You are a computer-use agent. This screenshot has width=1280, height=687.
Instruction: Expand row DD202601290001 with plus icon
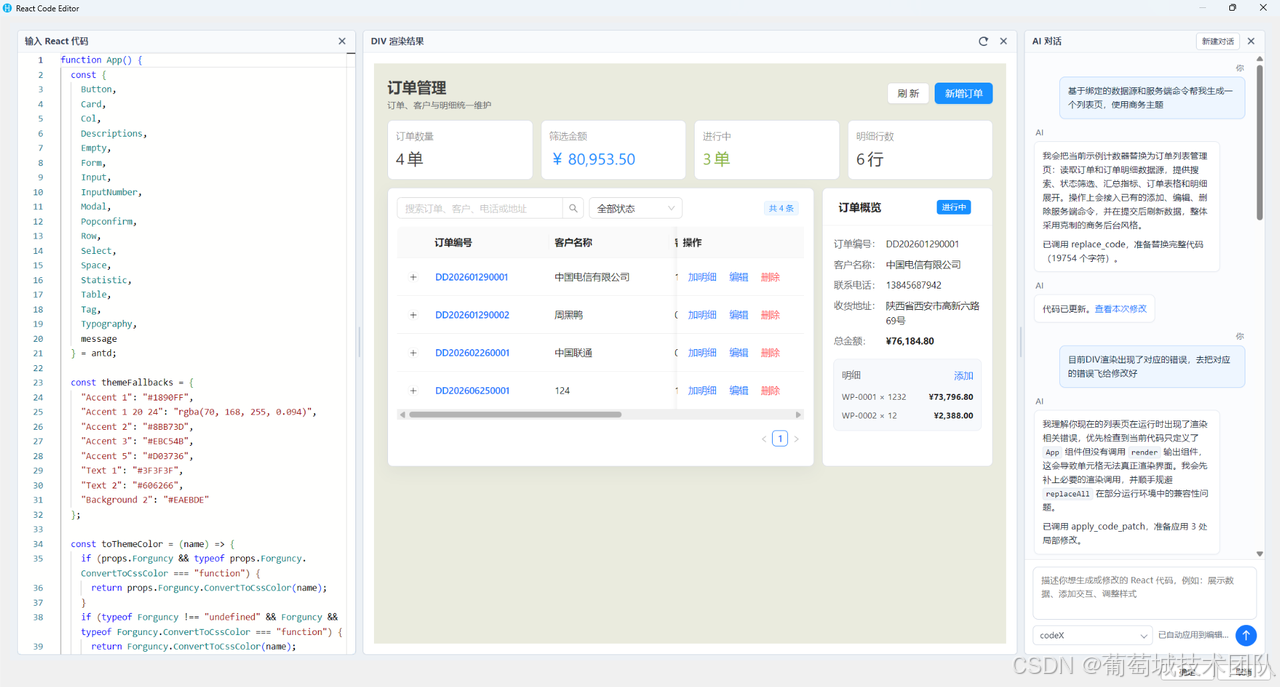coord(413,277)
